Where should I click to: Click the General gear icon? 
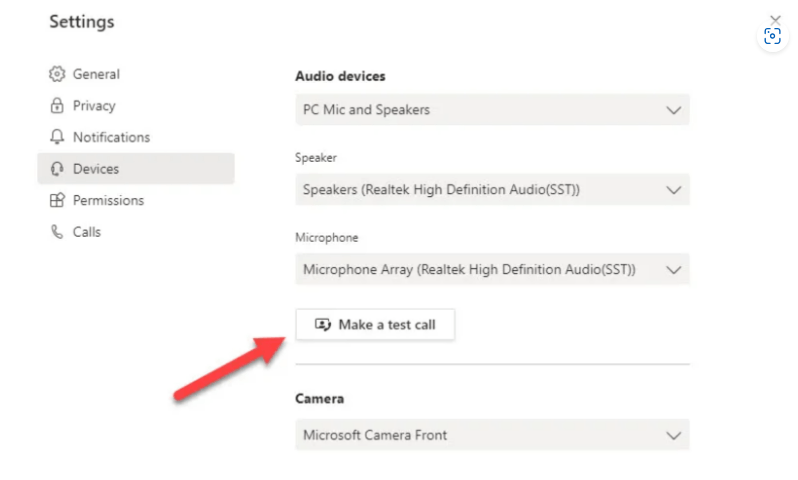coord(57,74)
